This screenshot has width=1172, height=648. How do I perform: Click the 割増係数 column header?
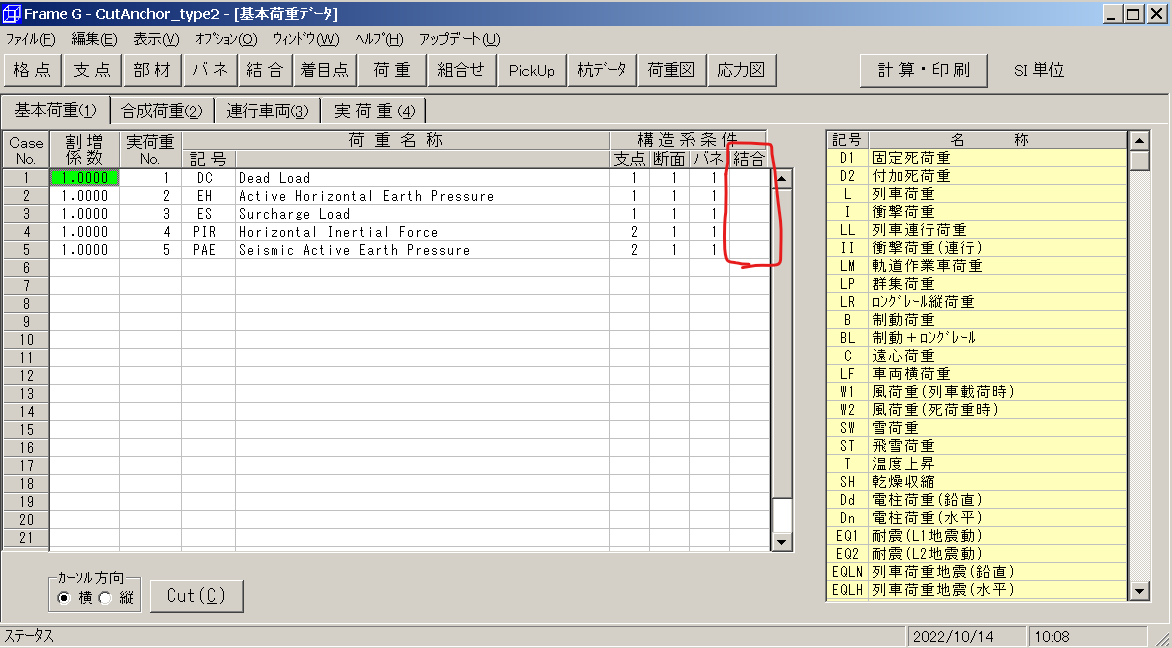[x=84, y=149]
